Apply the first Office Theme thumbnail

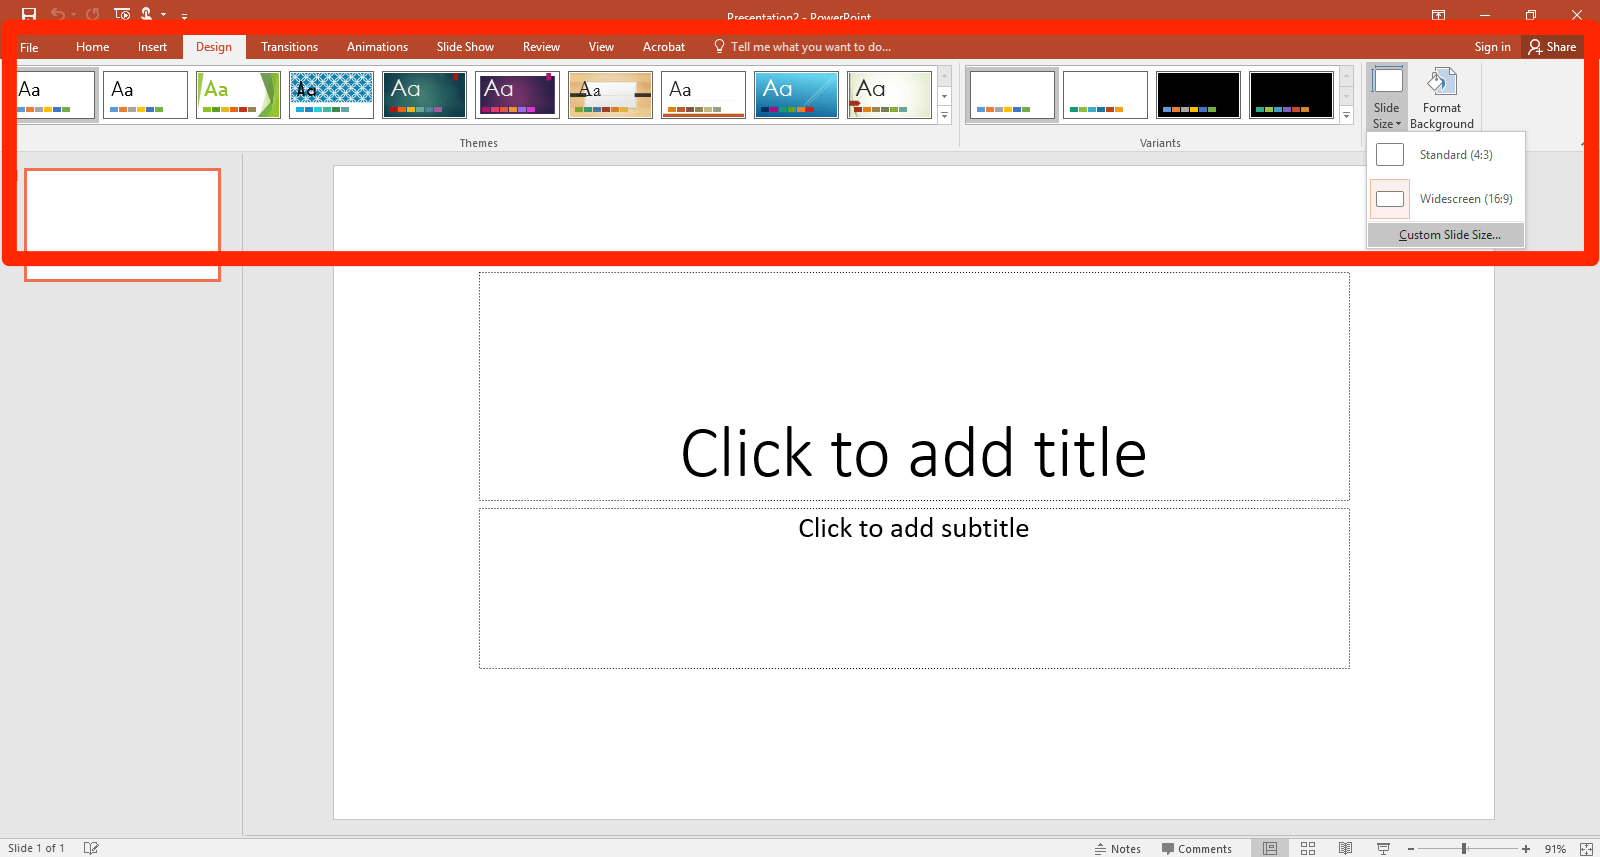click(57, 95)
